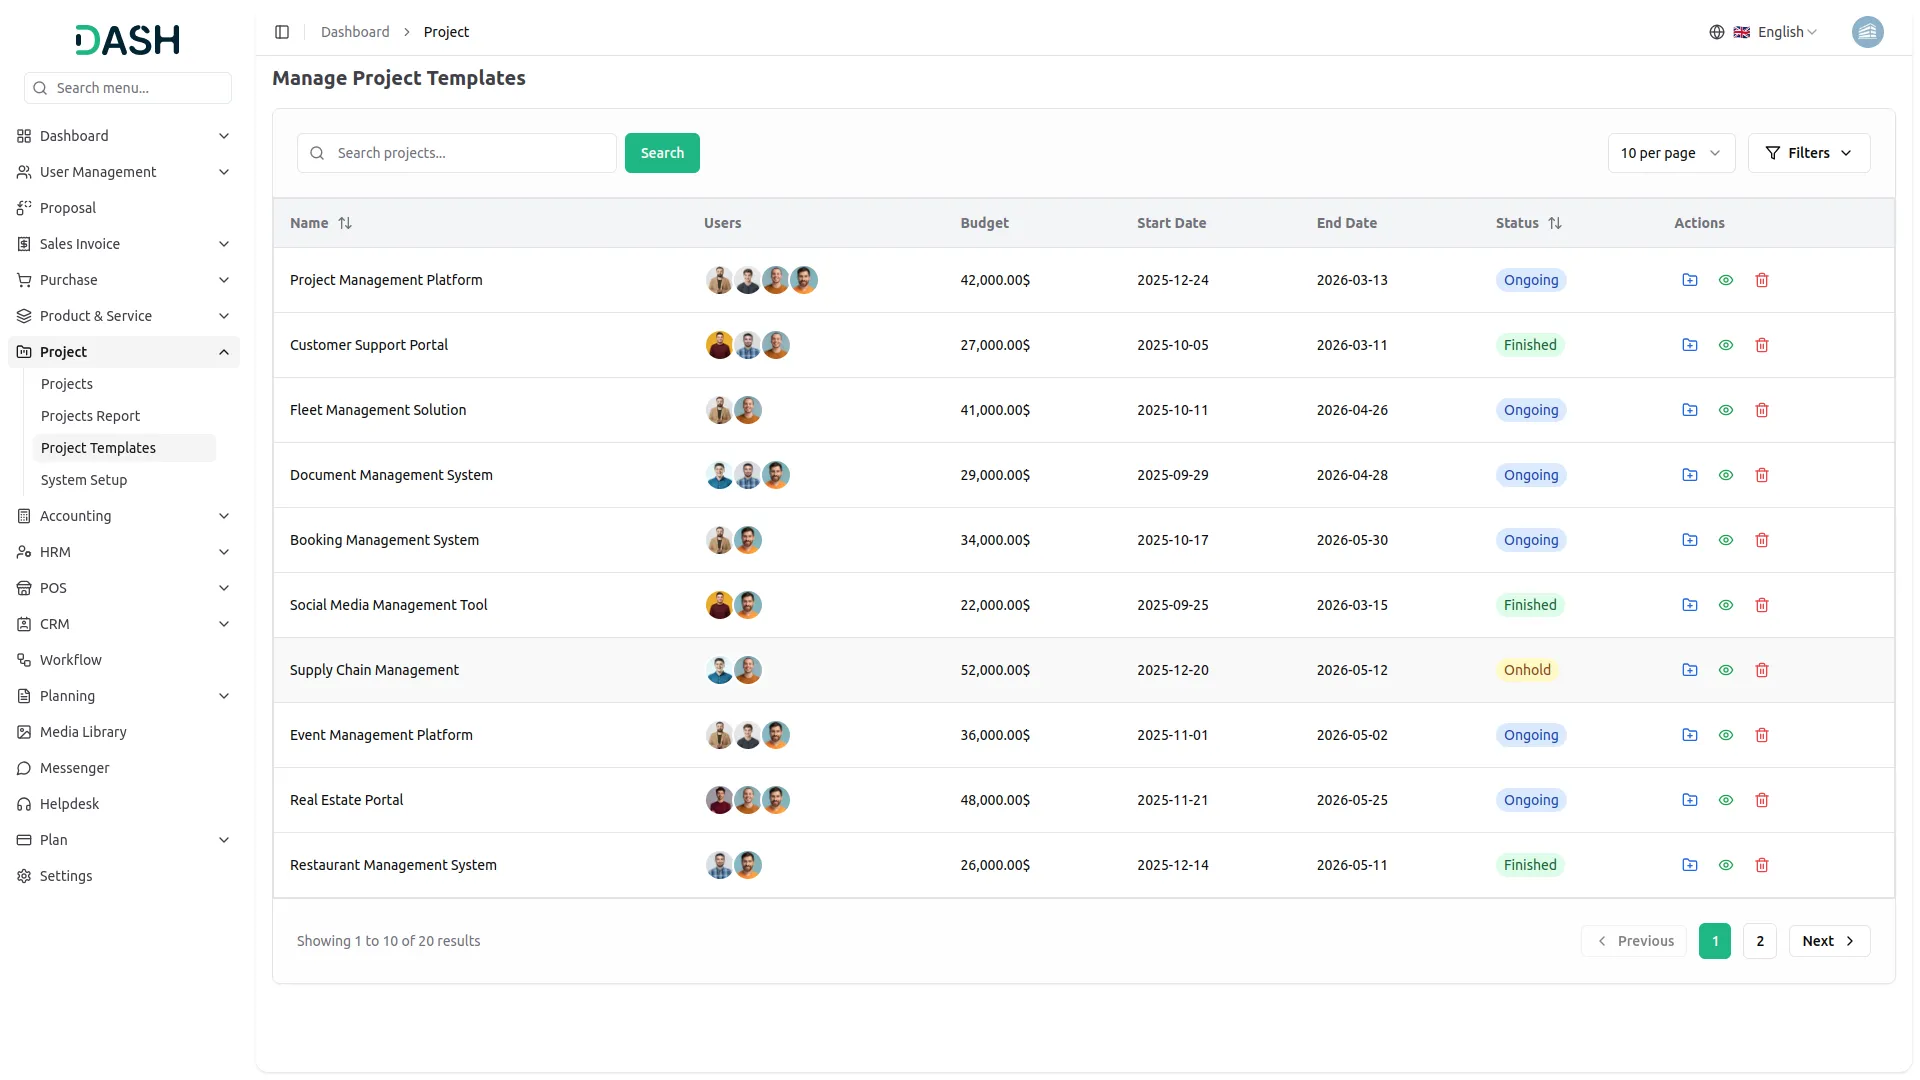The height and width of the screenshot is (1080, 1920).
Task: Select the System Setup menu item
Action: tap(84, 479)
